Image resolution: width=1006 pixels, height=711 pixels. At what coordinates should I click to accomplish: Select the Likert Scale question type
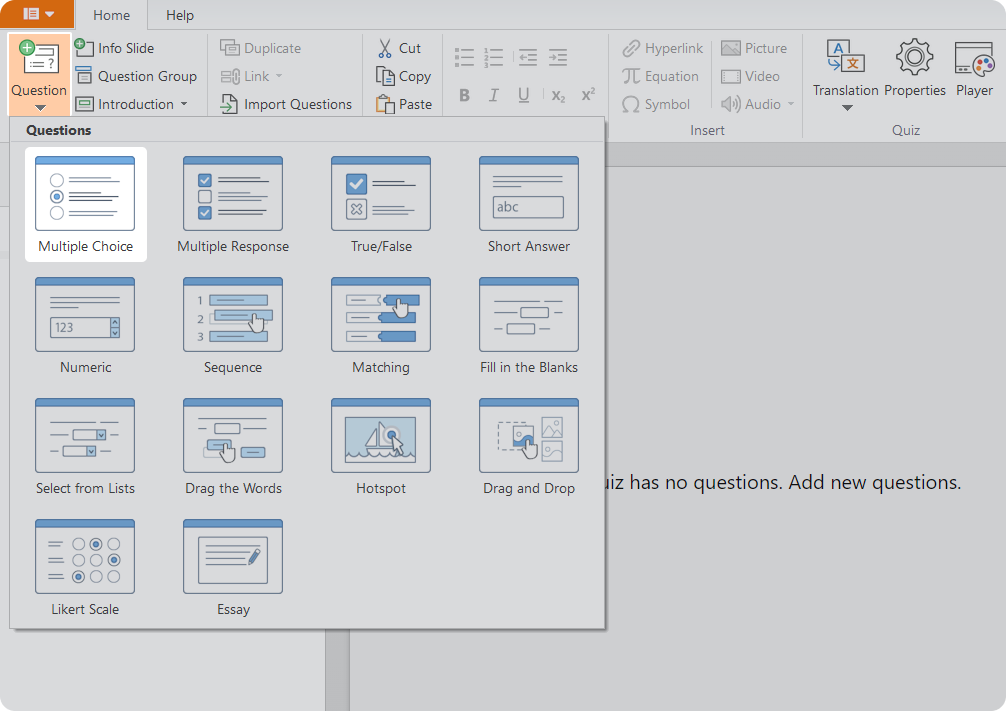pos(85,558)
